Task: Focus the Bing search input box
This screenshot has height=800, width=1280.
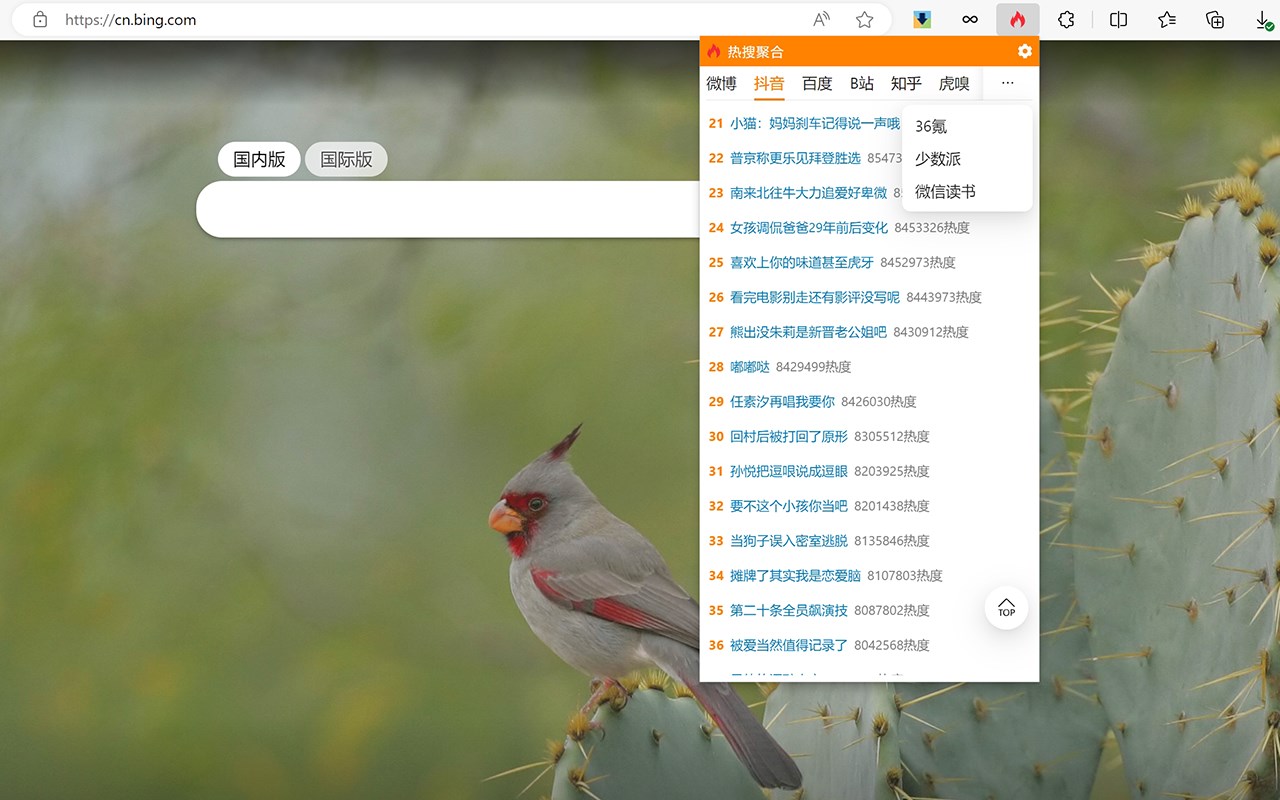Action: [x=448, y=209]
